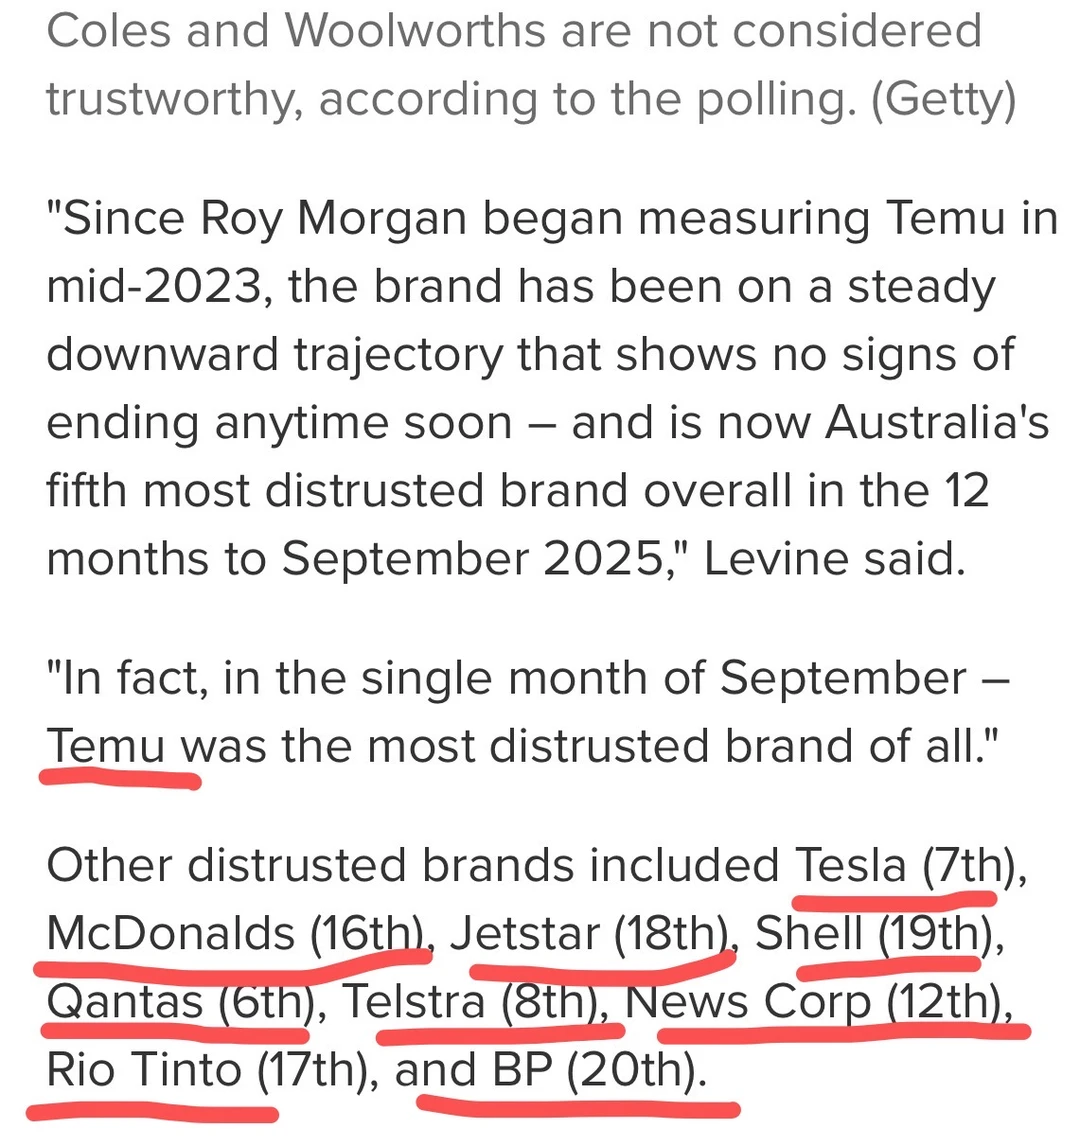Click the phrase Levine said
The height and width of the screenshot is (1146, 1080).
tap(834, 558)
